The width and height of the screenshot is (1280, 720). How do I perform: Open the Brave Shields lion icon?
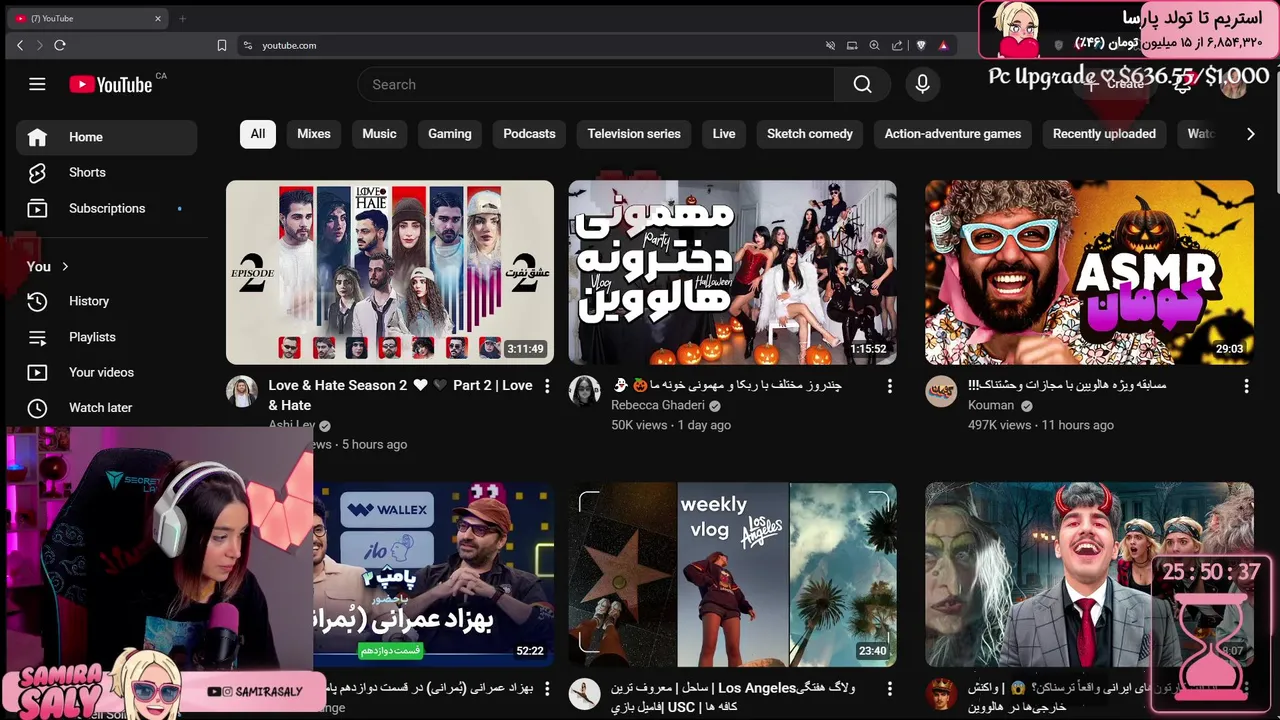[921, 45]
